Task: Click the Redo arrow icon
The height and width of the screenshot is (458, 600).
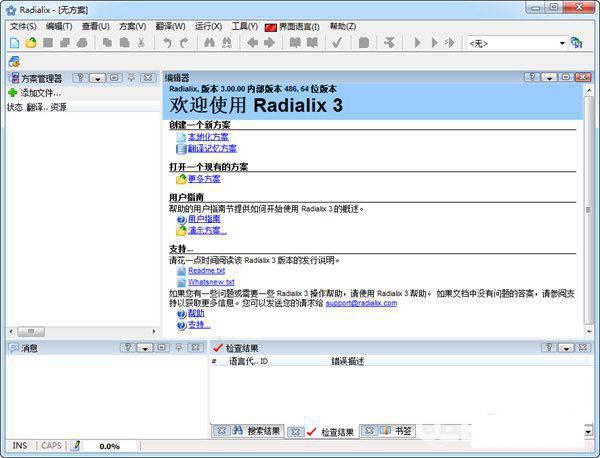Action: (x=184, y=43)
